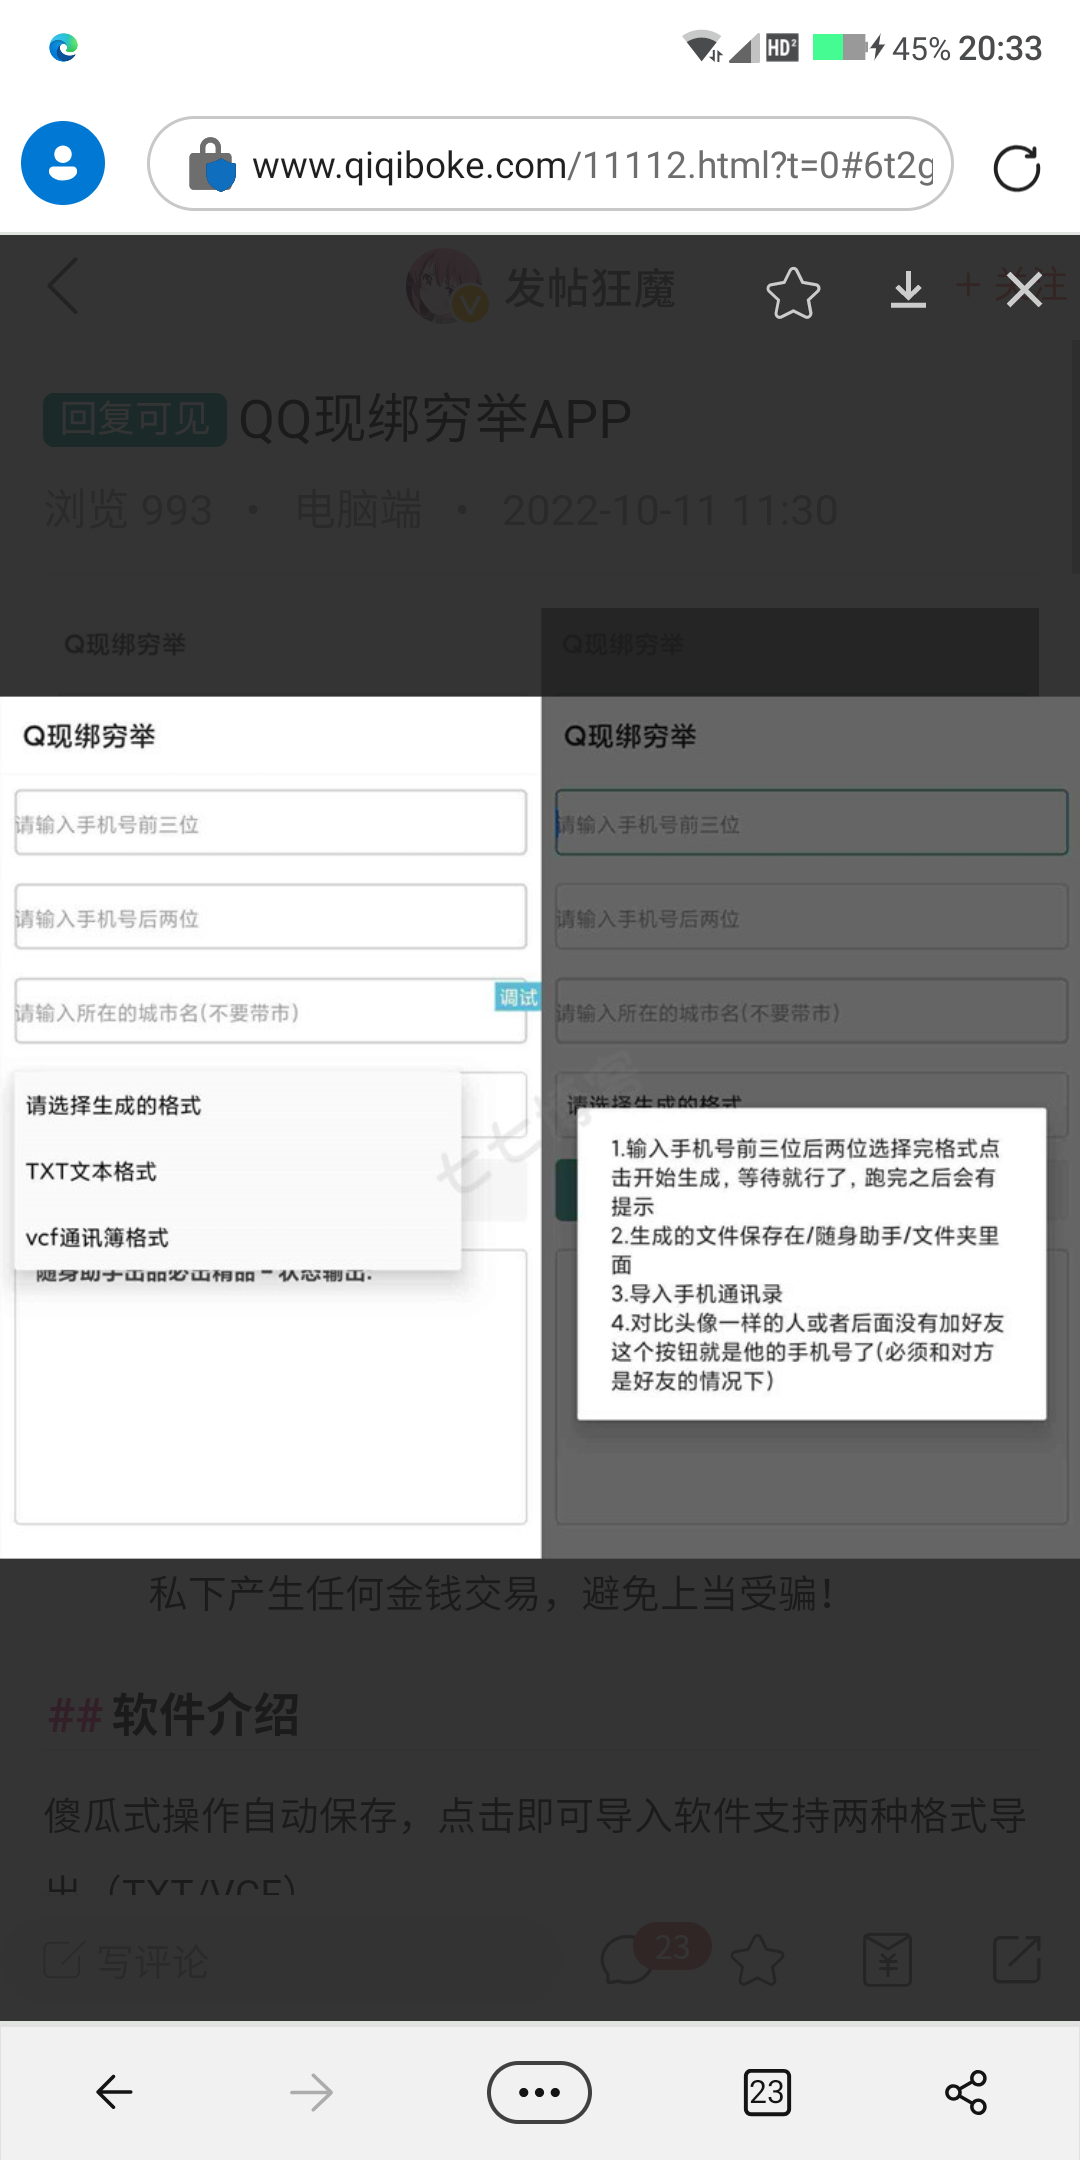Focus the left city name input field

click(270, 1011)
